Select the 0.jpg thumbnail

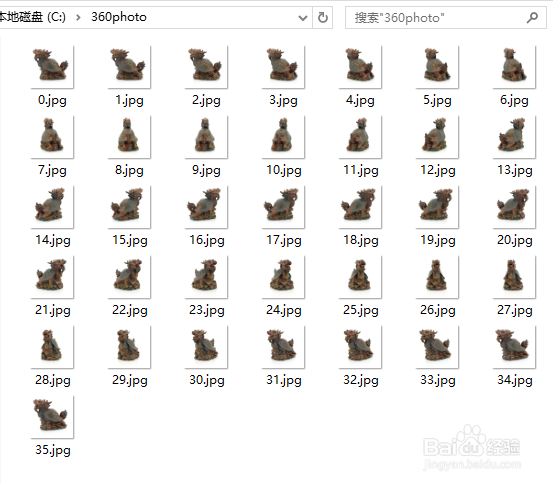pos(52,67)
